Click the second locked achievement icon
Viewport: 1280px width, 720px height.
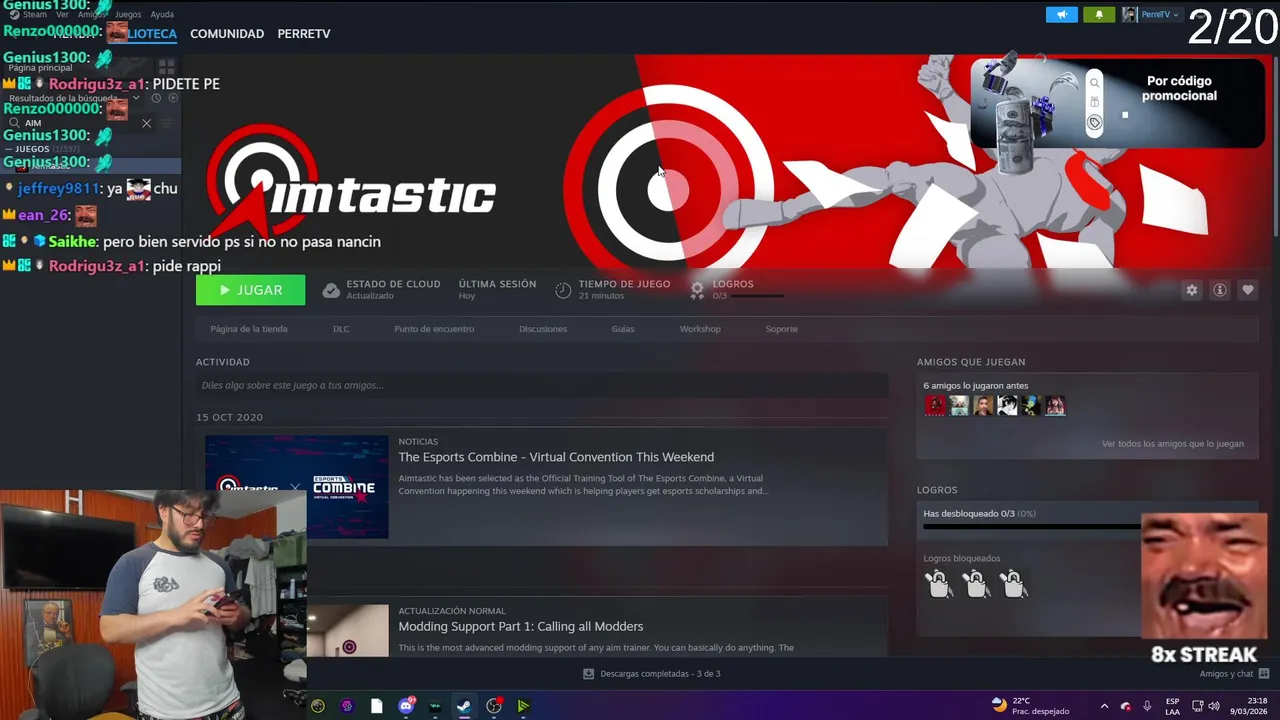coord(976,584)
